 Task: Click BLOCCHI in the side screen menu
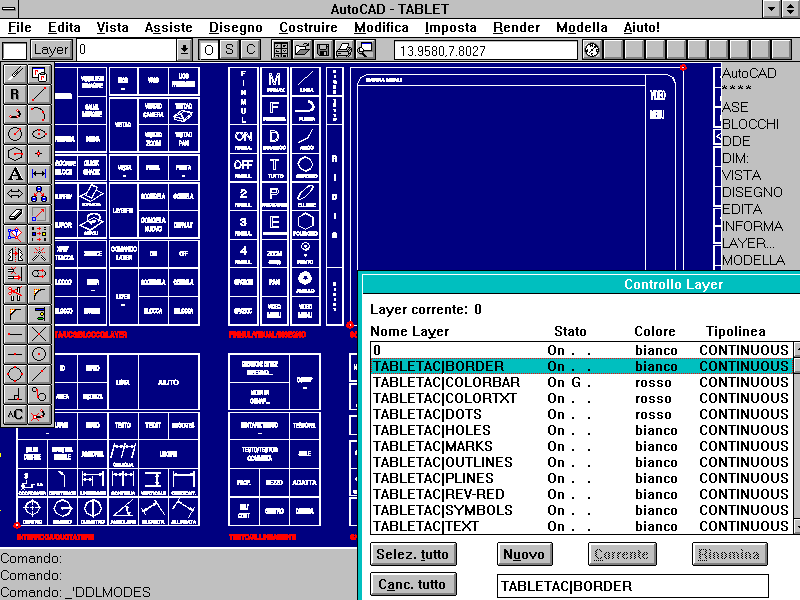tap(750, 124)
